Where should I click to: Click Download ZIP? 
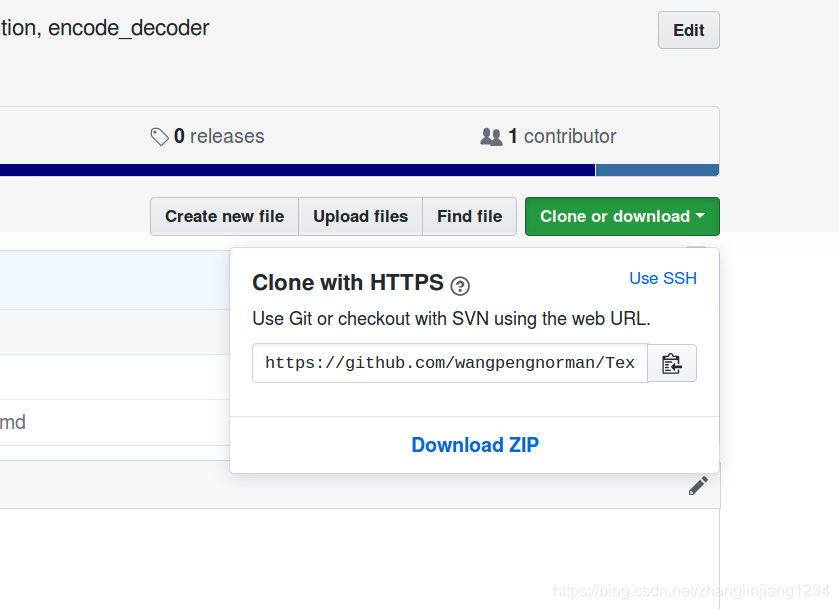[475, 445]
